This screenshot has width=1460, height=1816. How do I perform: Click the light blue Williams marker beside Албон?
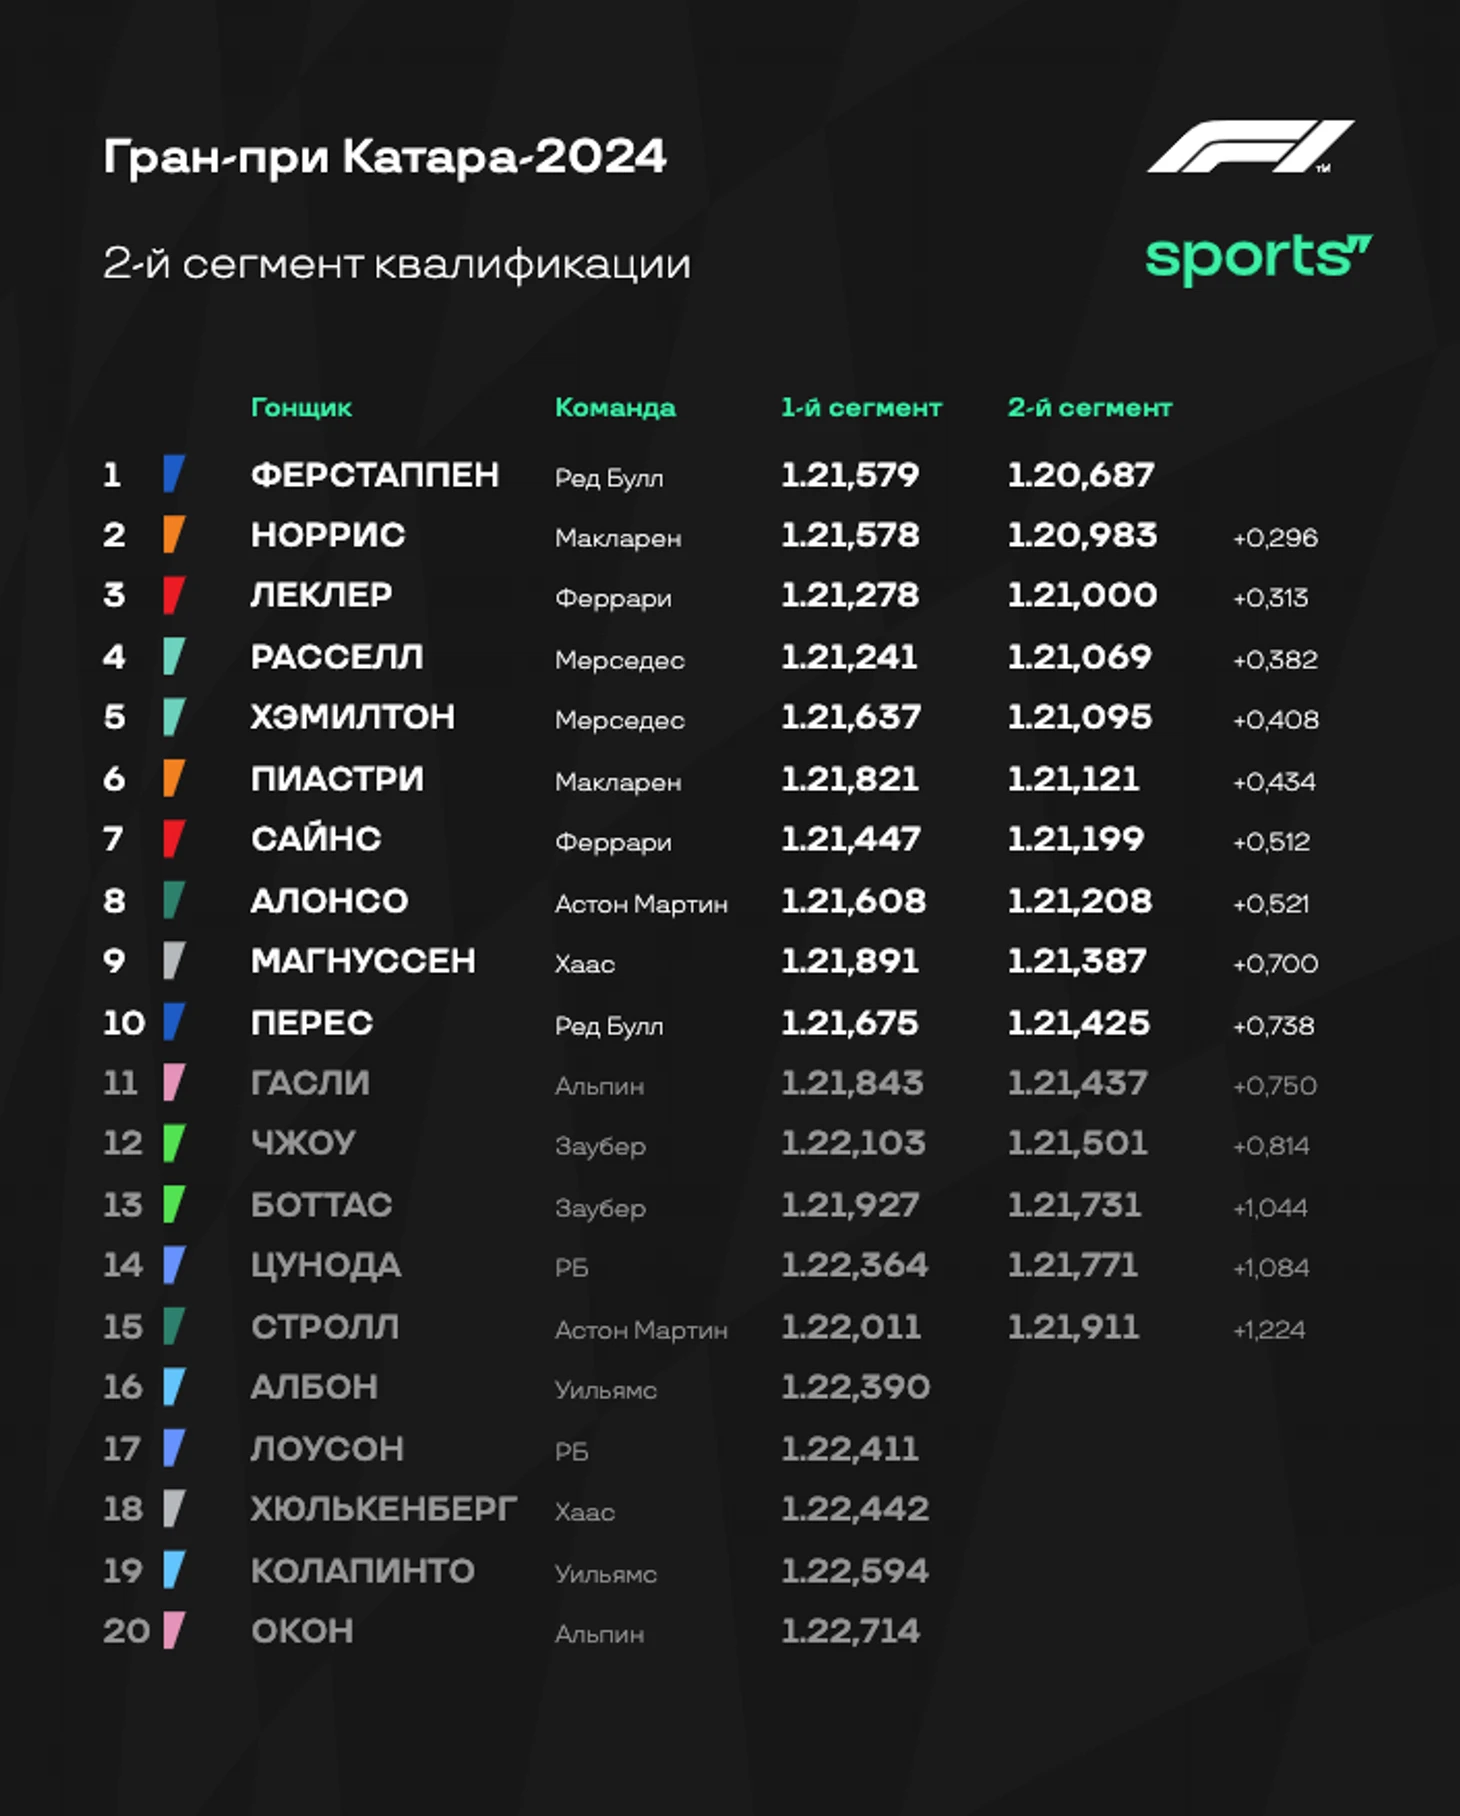[x=174, y=1387]
